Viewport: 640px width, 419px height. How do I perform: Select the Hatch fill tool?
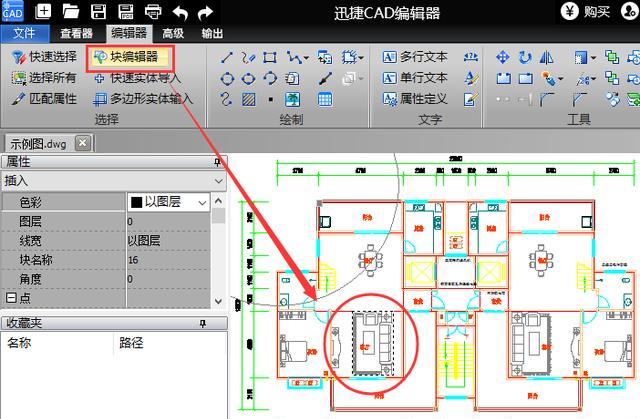click(249, 99)
